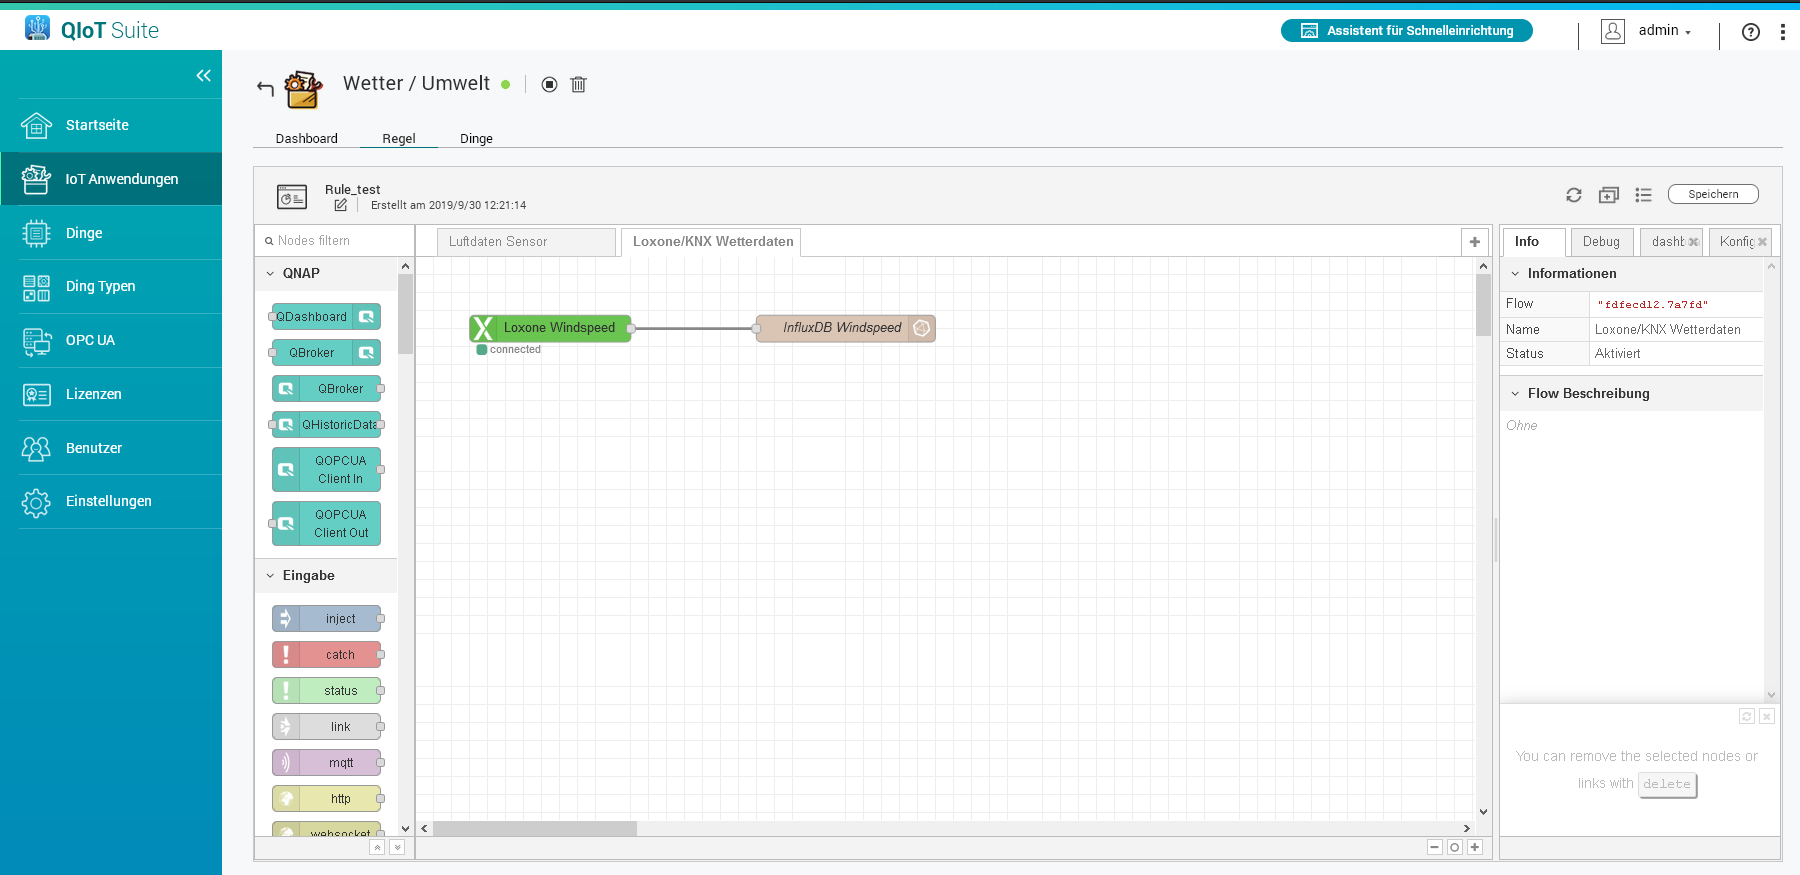Screen dimensions: 1800x875
Task: Add a new flow tab
Action: [1474, 242]
